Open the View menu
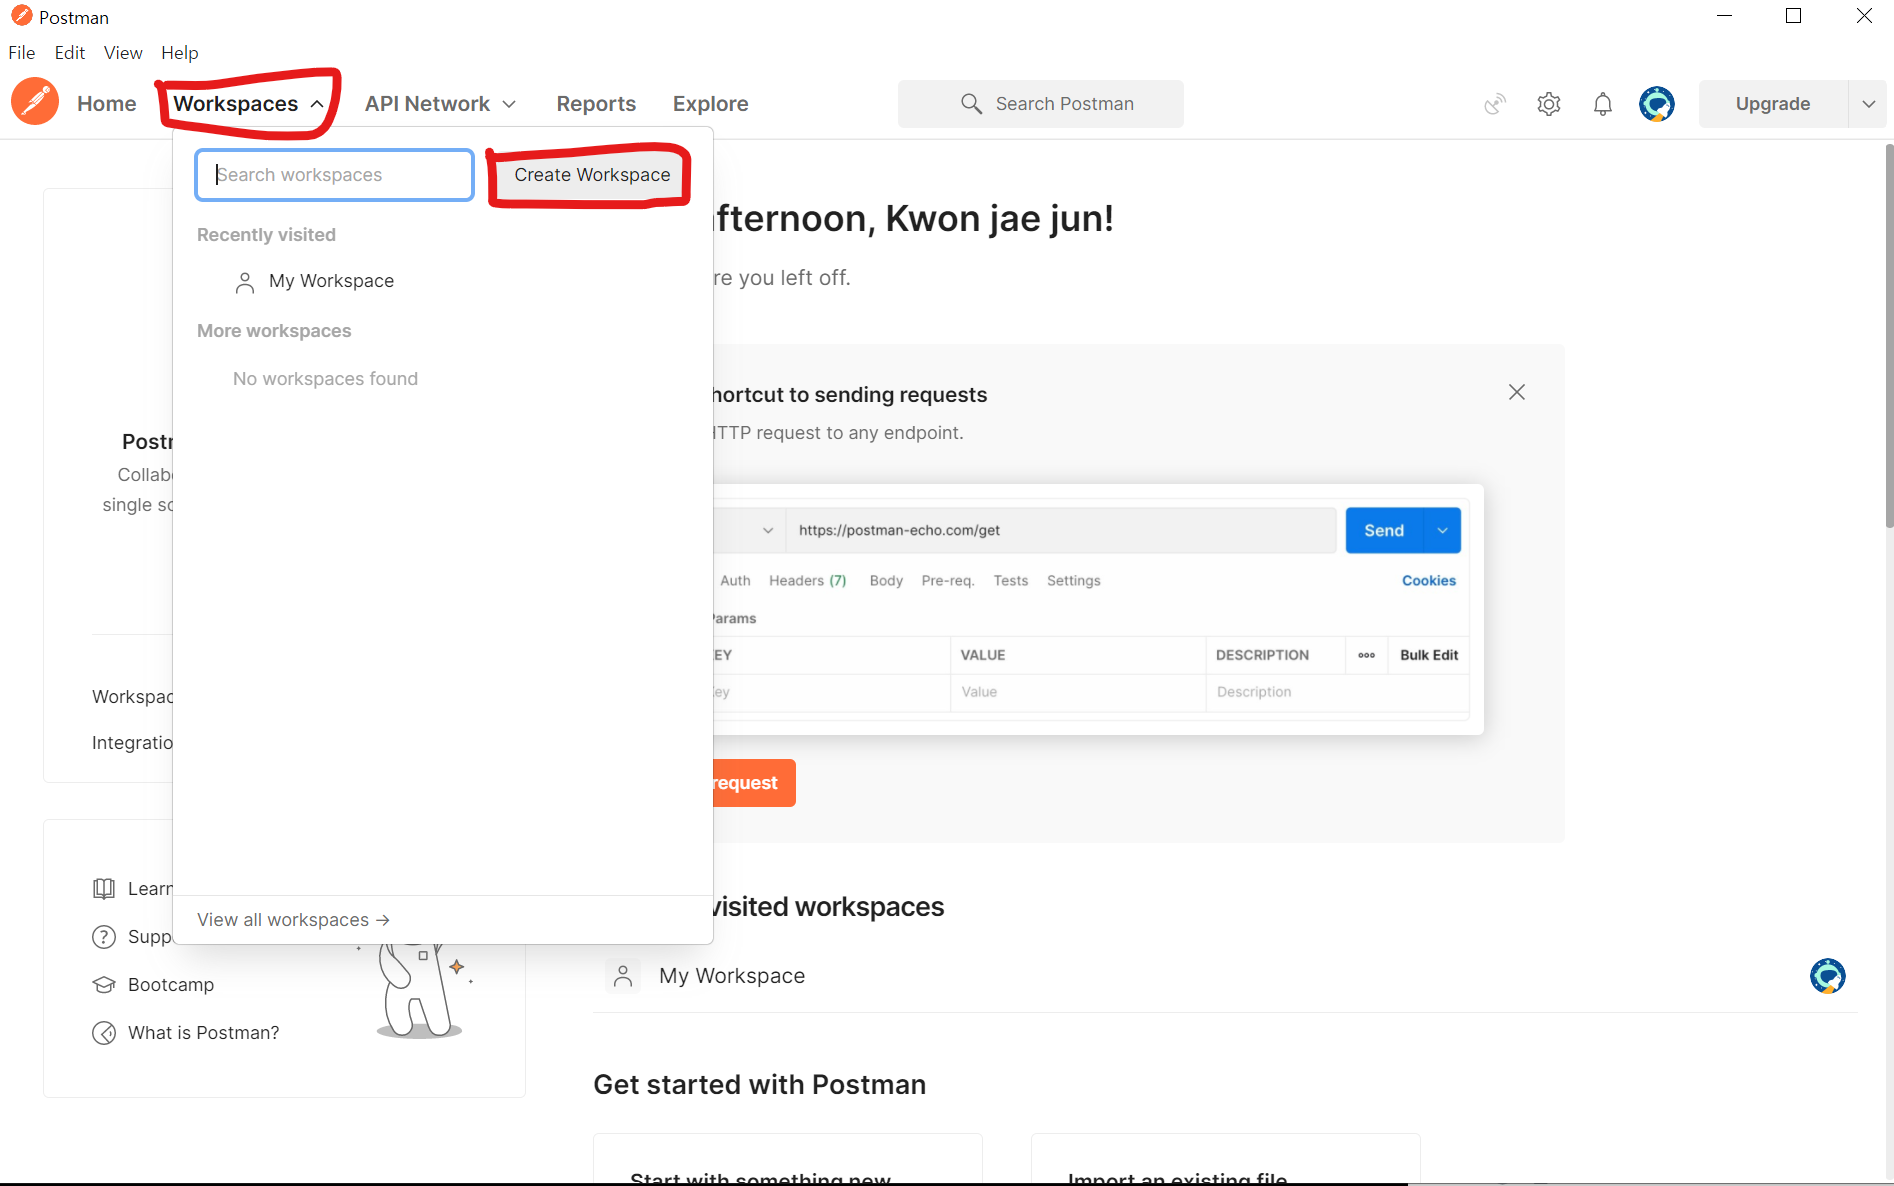Screen dimensions: 1894x1186 (x=123, y=53)
